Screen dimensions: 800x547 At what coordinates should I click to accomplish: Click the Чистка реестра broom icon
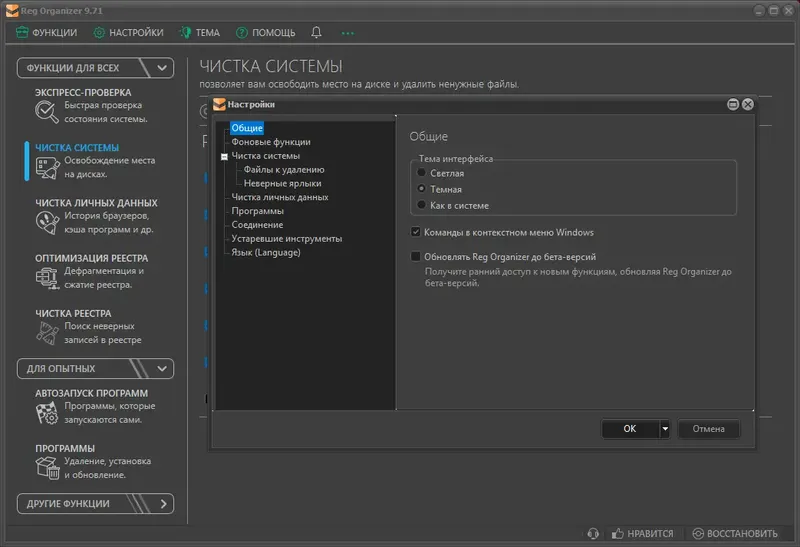(47, 333)
